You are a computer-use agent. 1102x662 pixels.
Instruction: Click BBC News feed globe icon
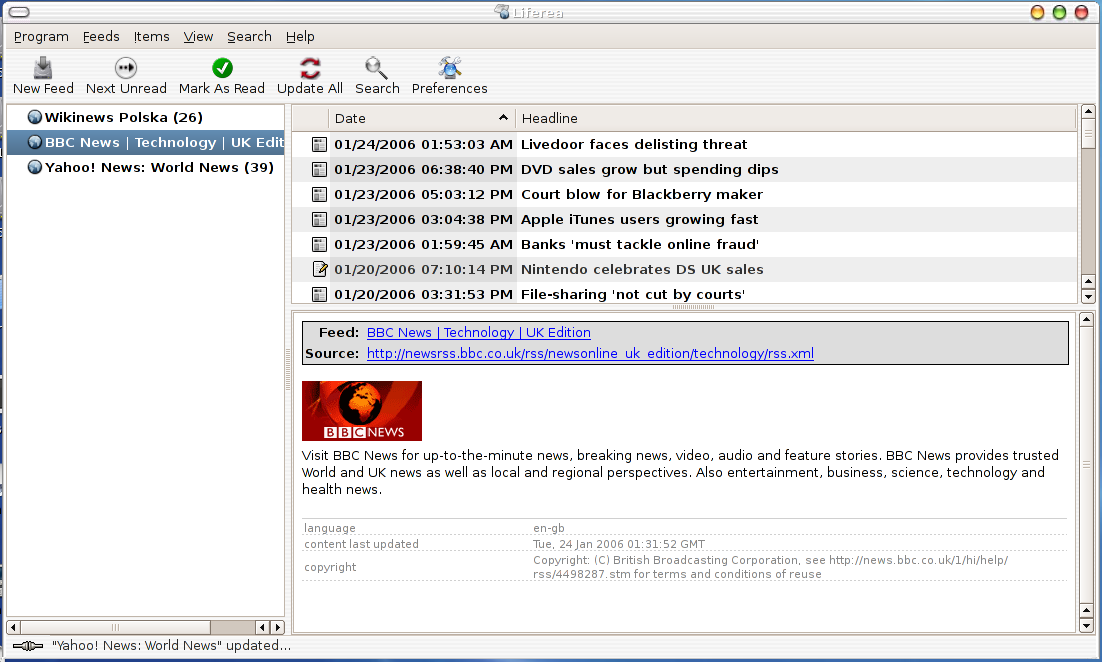pyautogui.click(x=34, y=142)
